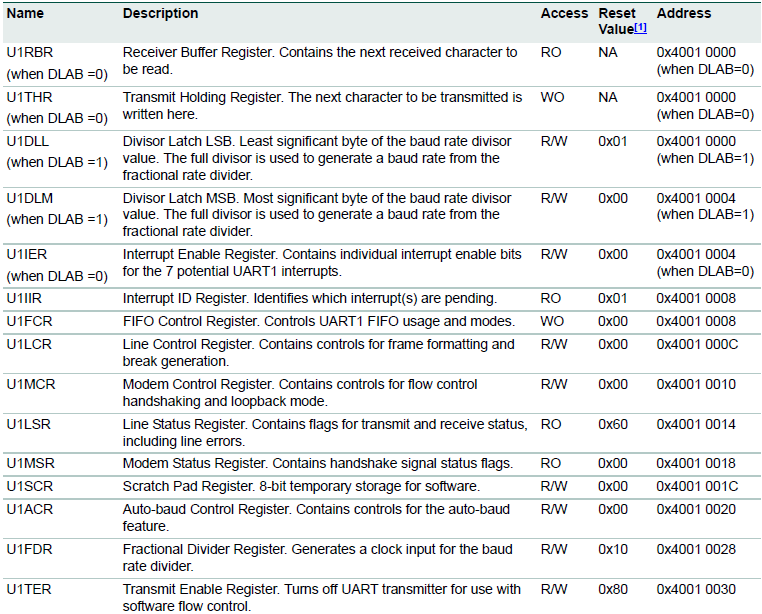This screenshot has width=762, height=614.
Task: Click the 0x80 reset value of U1TER
Action: point(612,590)
